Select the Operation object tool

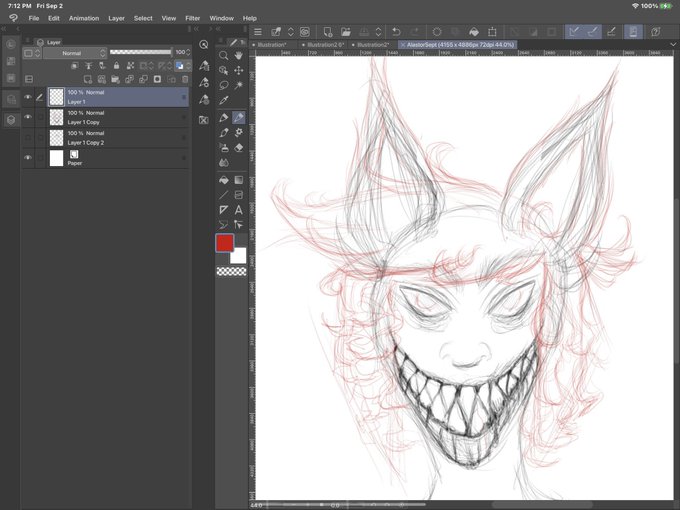(223, 70)
